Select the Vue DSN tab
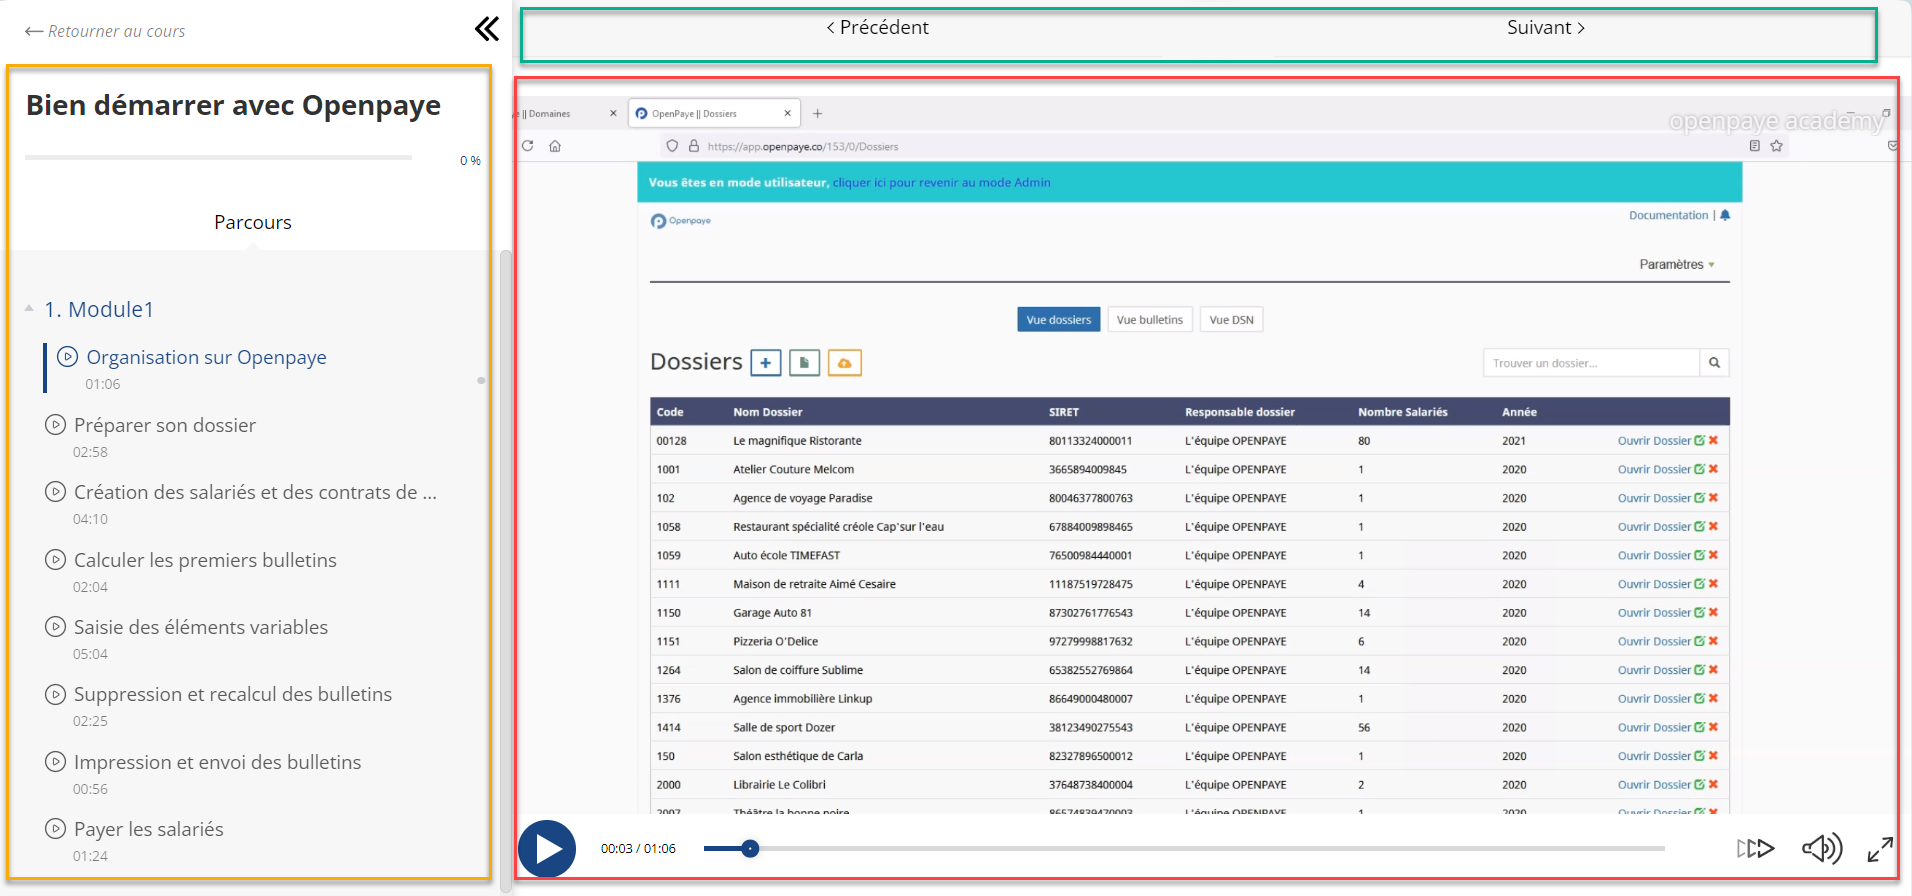 coord(1231,320)
